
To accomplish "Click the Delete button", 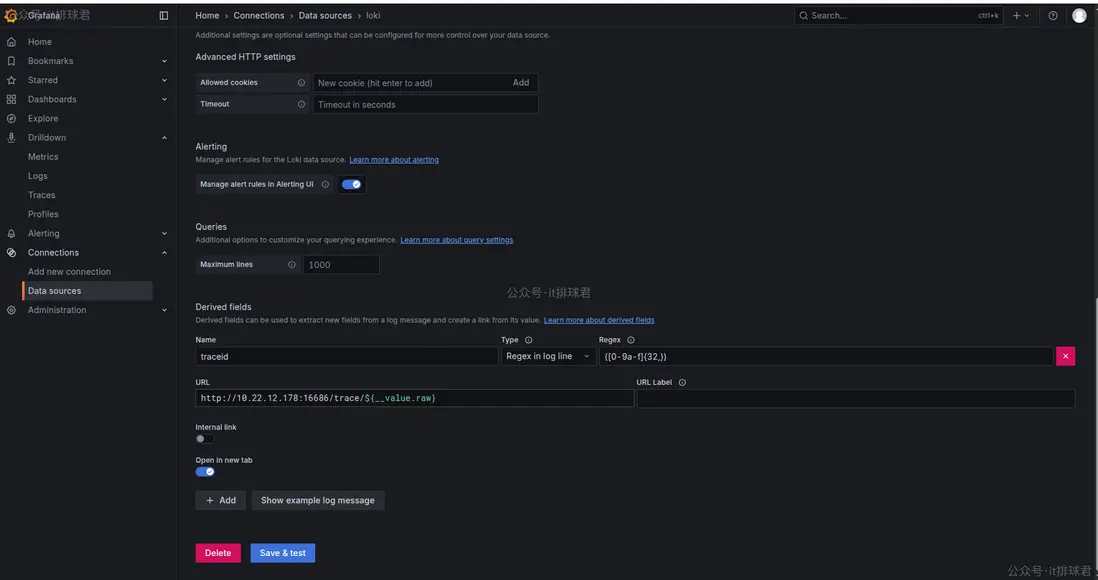I will (x=218, y=553).
